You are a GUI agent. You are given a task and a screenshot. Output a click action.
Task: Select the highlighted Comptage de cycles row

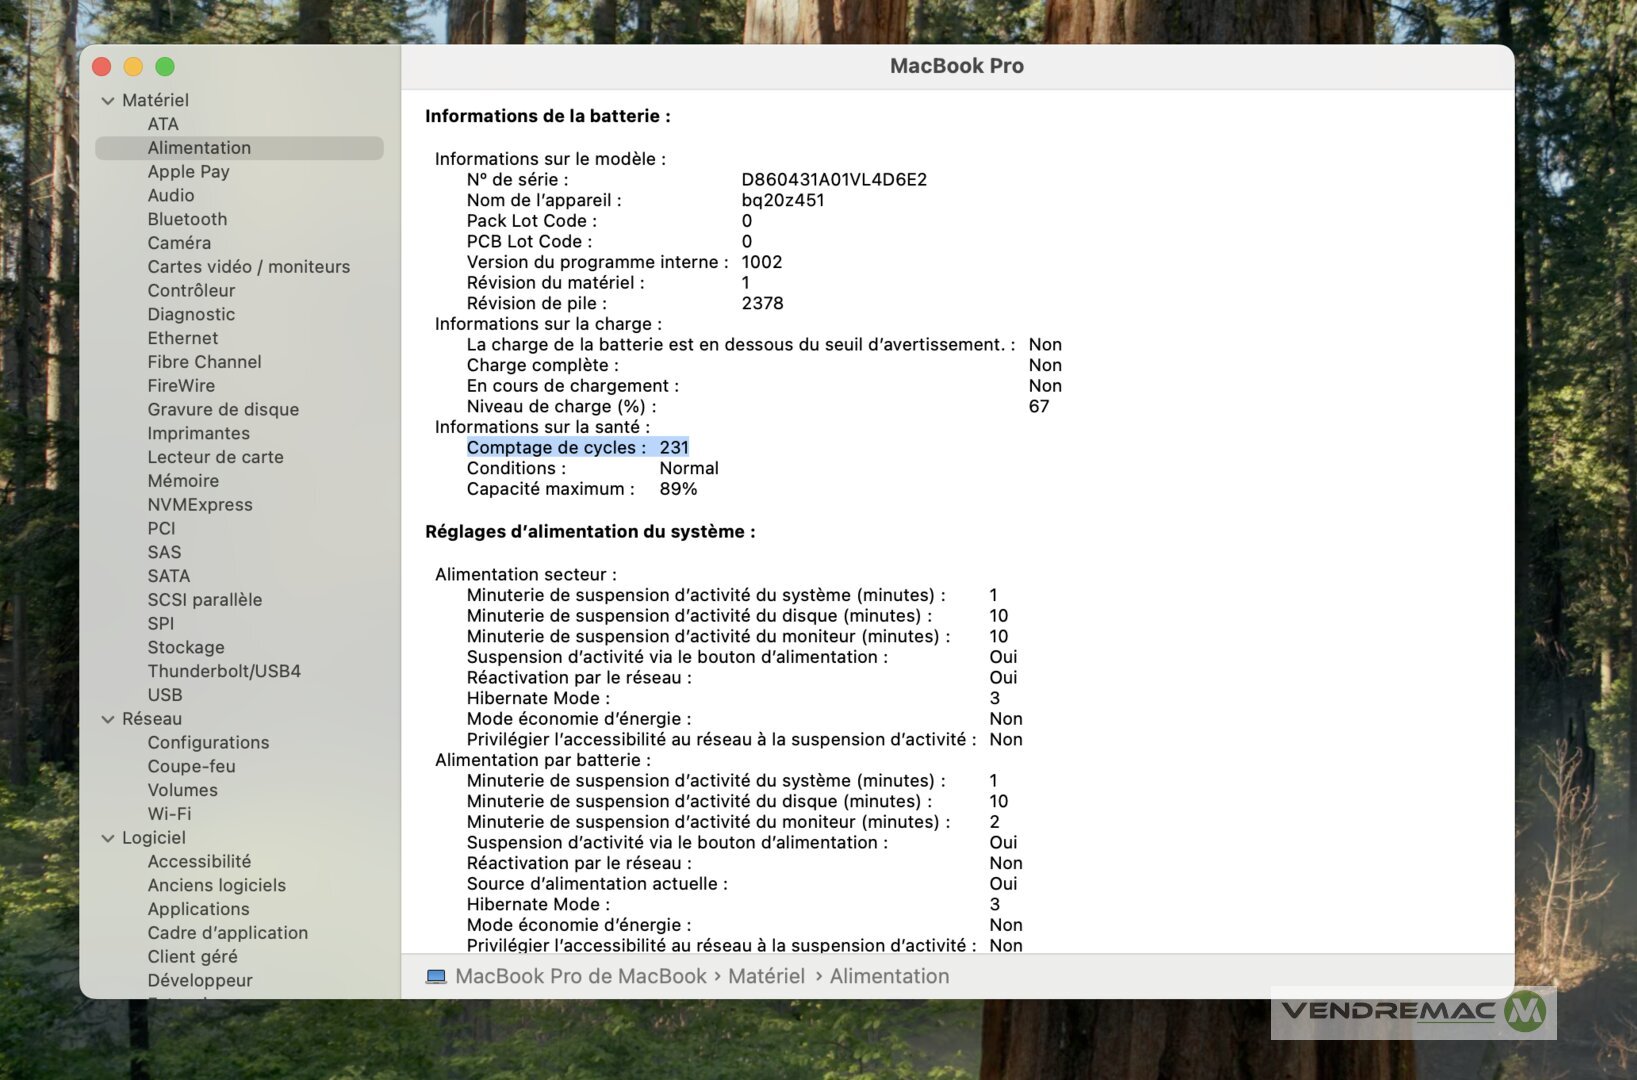coord(577,448)
